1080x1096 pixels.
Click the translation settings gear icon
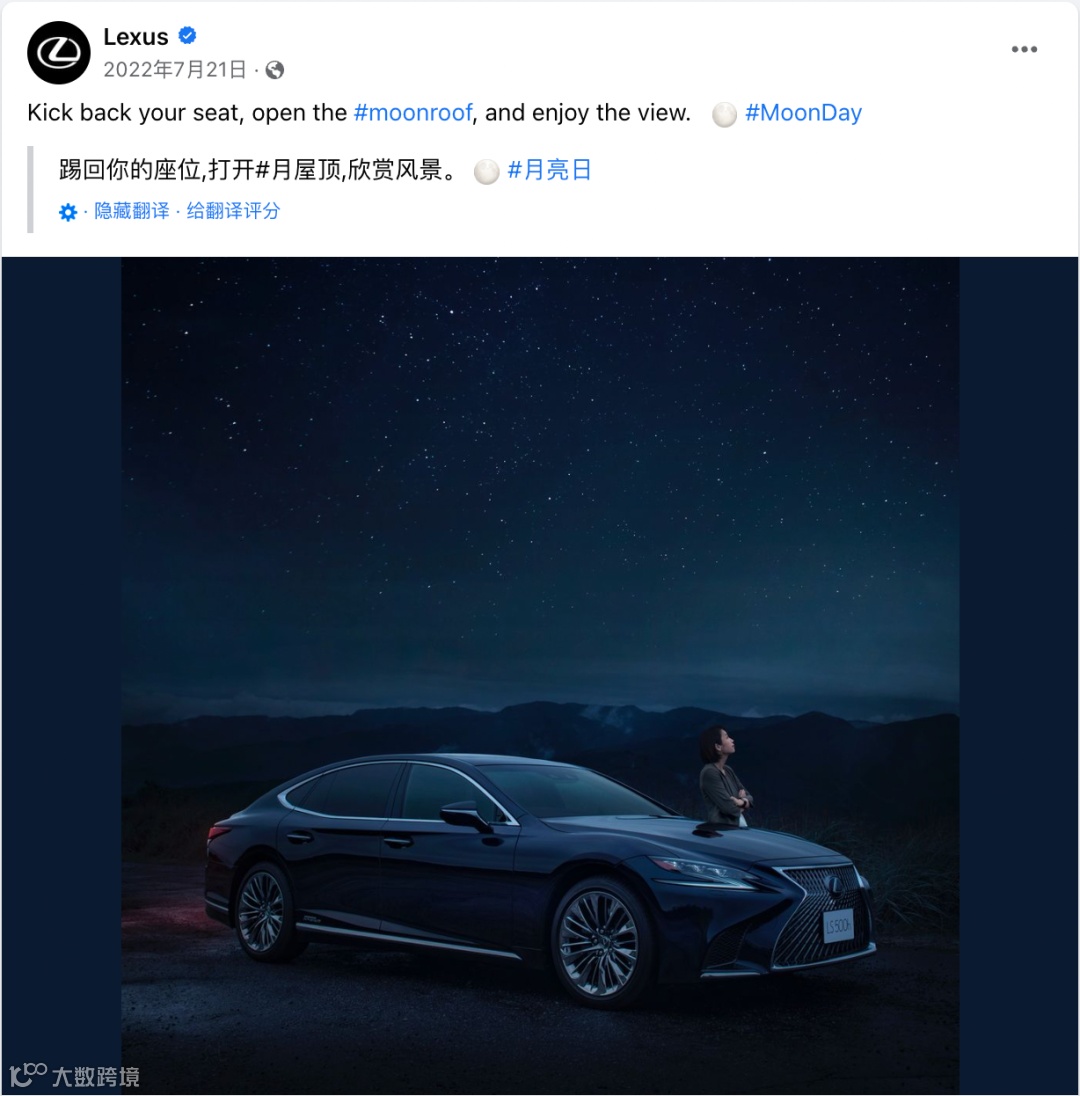pyautogui.click(x=68, y=212)
